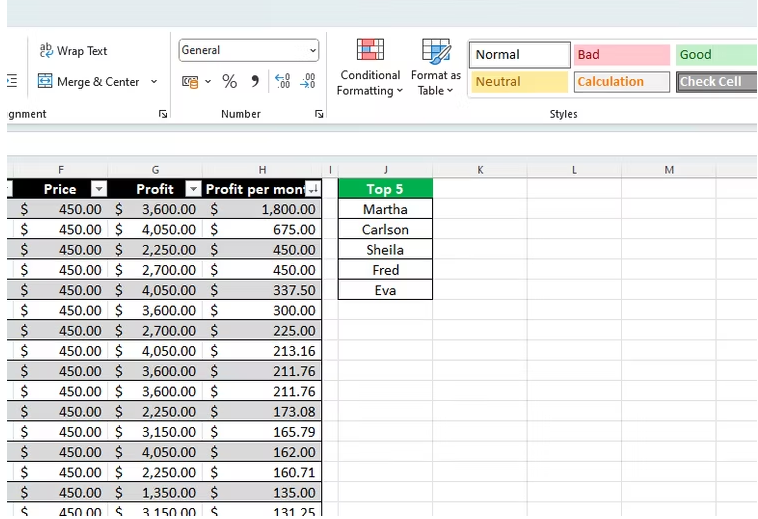Open the Profit column filter dropdown
The width and height of the screenshot is (758, 519).
coord(193,189)
